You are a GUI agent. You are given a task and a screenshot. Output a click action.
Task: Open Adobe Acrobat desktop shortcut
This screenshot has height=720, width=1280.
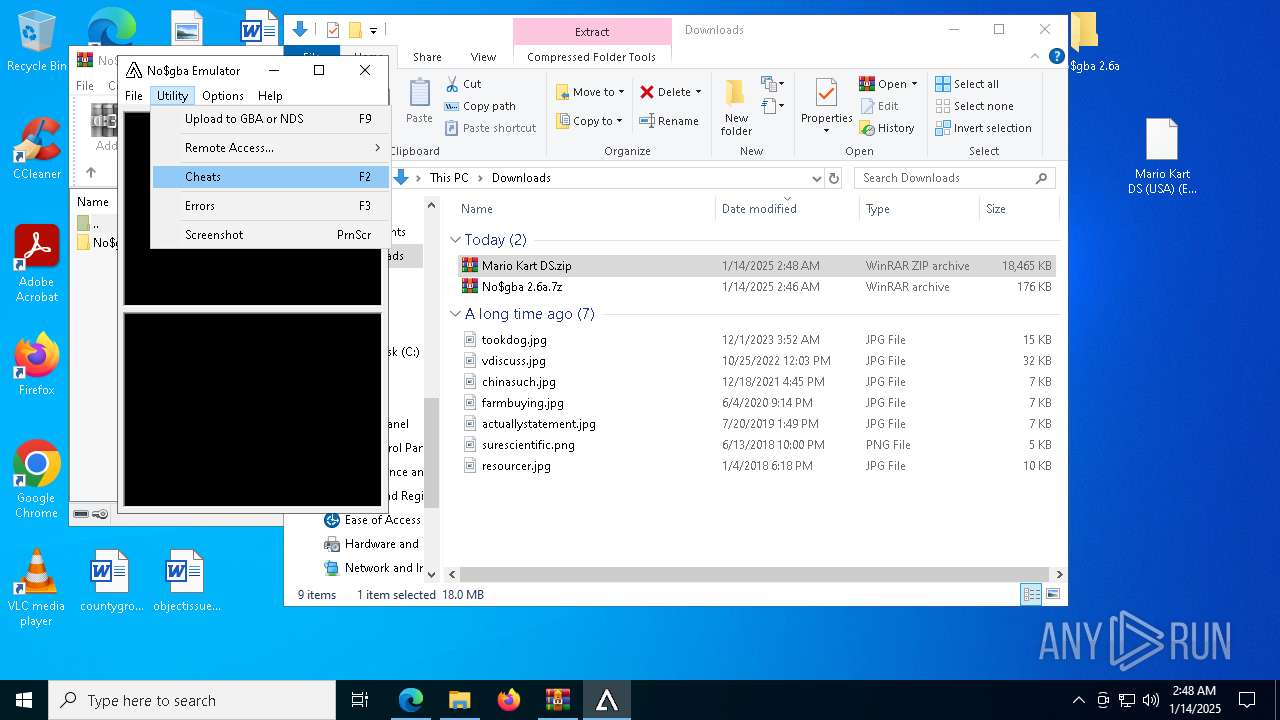click(x=37, y=264)
